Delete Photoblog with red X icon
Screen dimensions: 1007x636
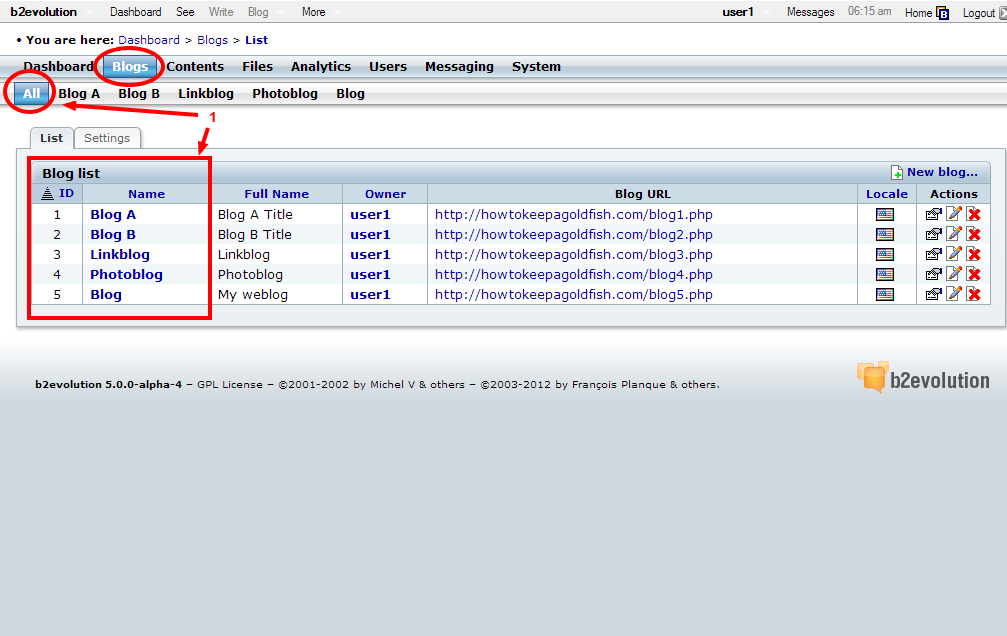pos(974,274)
